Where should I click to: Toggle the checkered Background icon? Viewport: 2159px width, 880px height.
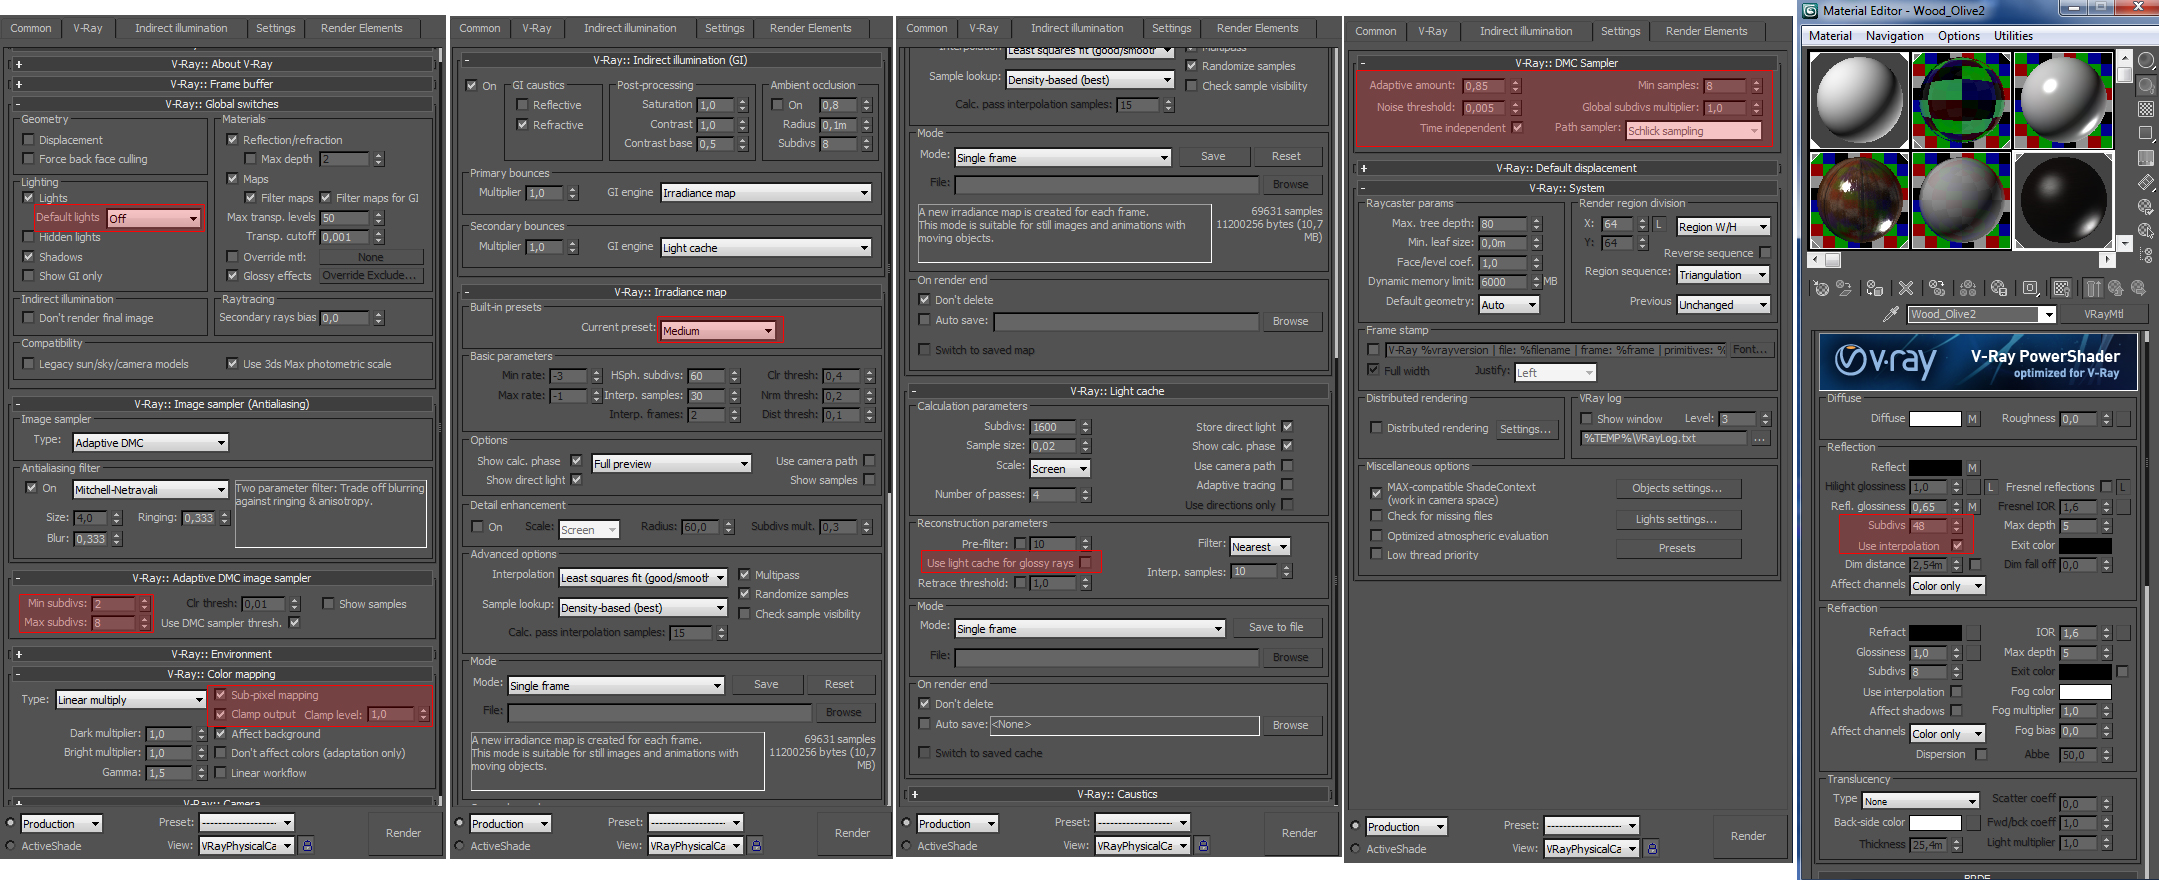tap(2145, 109)
